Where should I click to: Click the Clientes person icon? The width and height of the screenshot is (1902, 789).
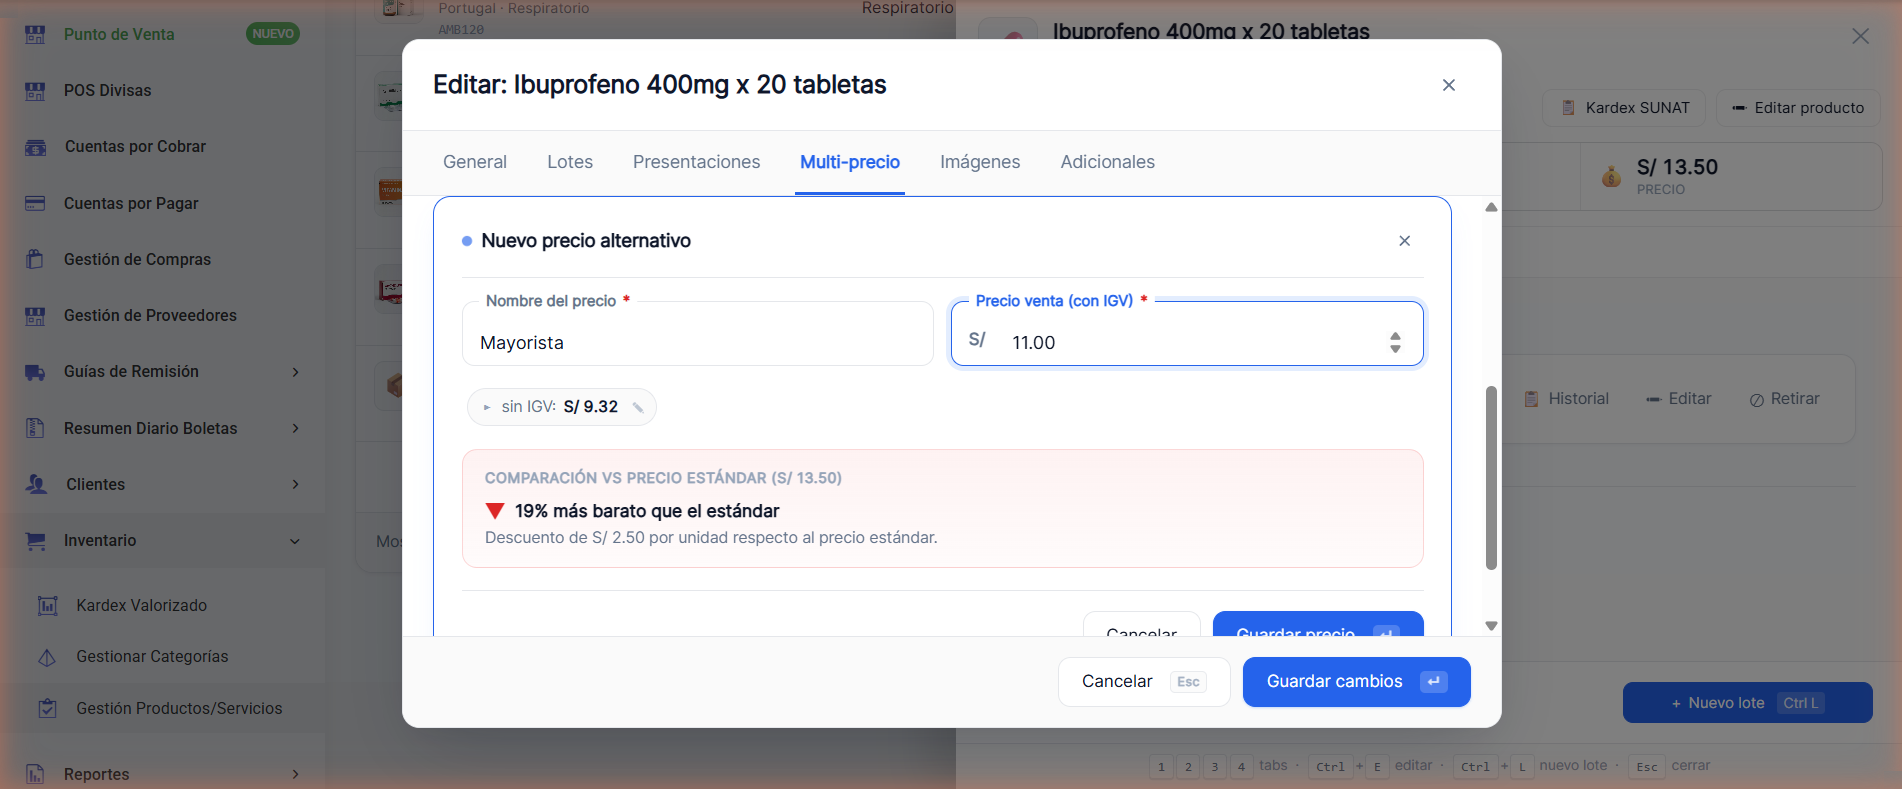[x=37, y=484]
